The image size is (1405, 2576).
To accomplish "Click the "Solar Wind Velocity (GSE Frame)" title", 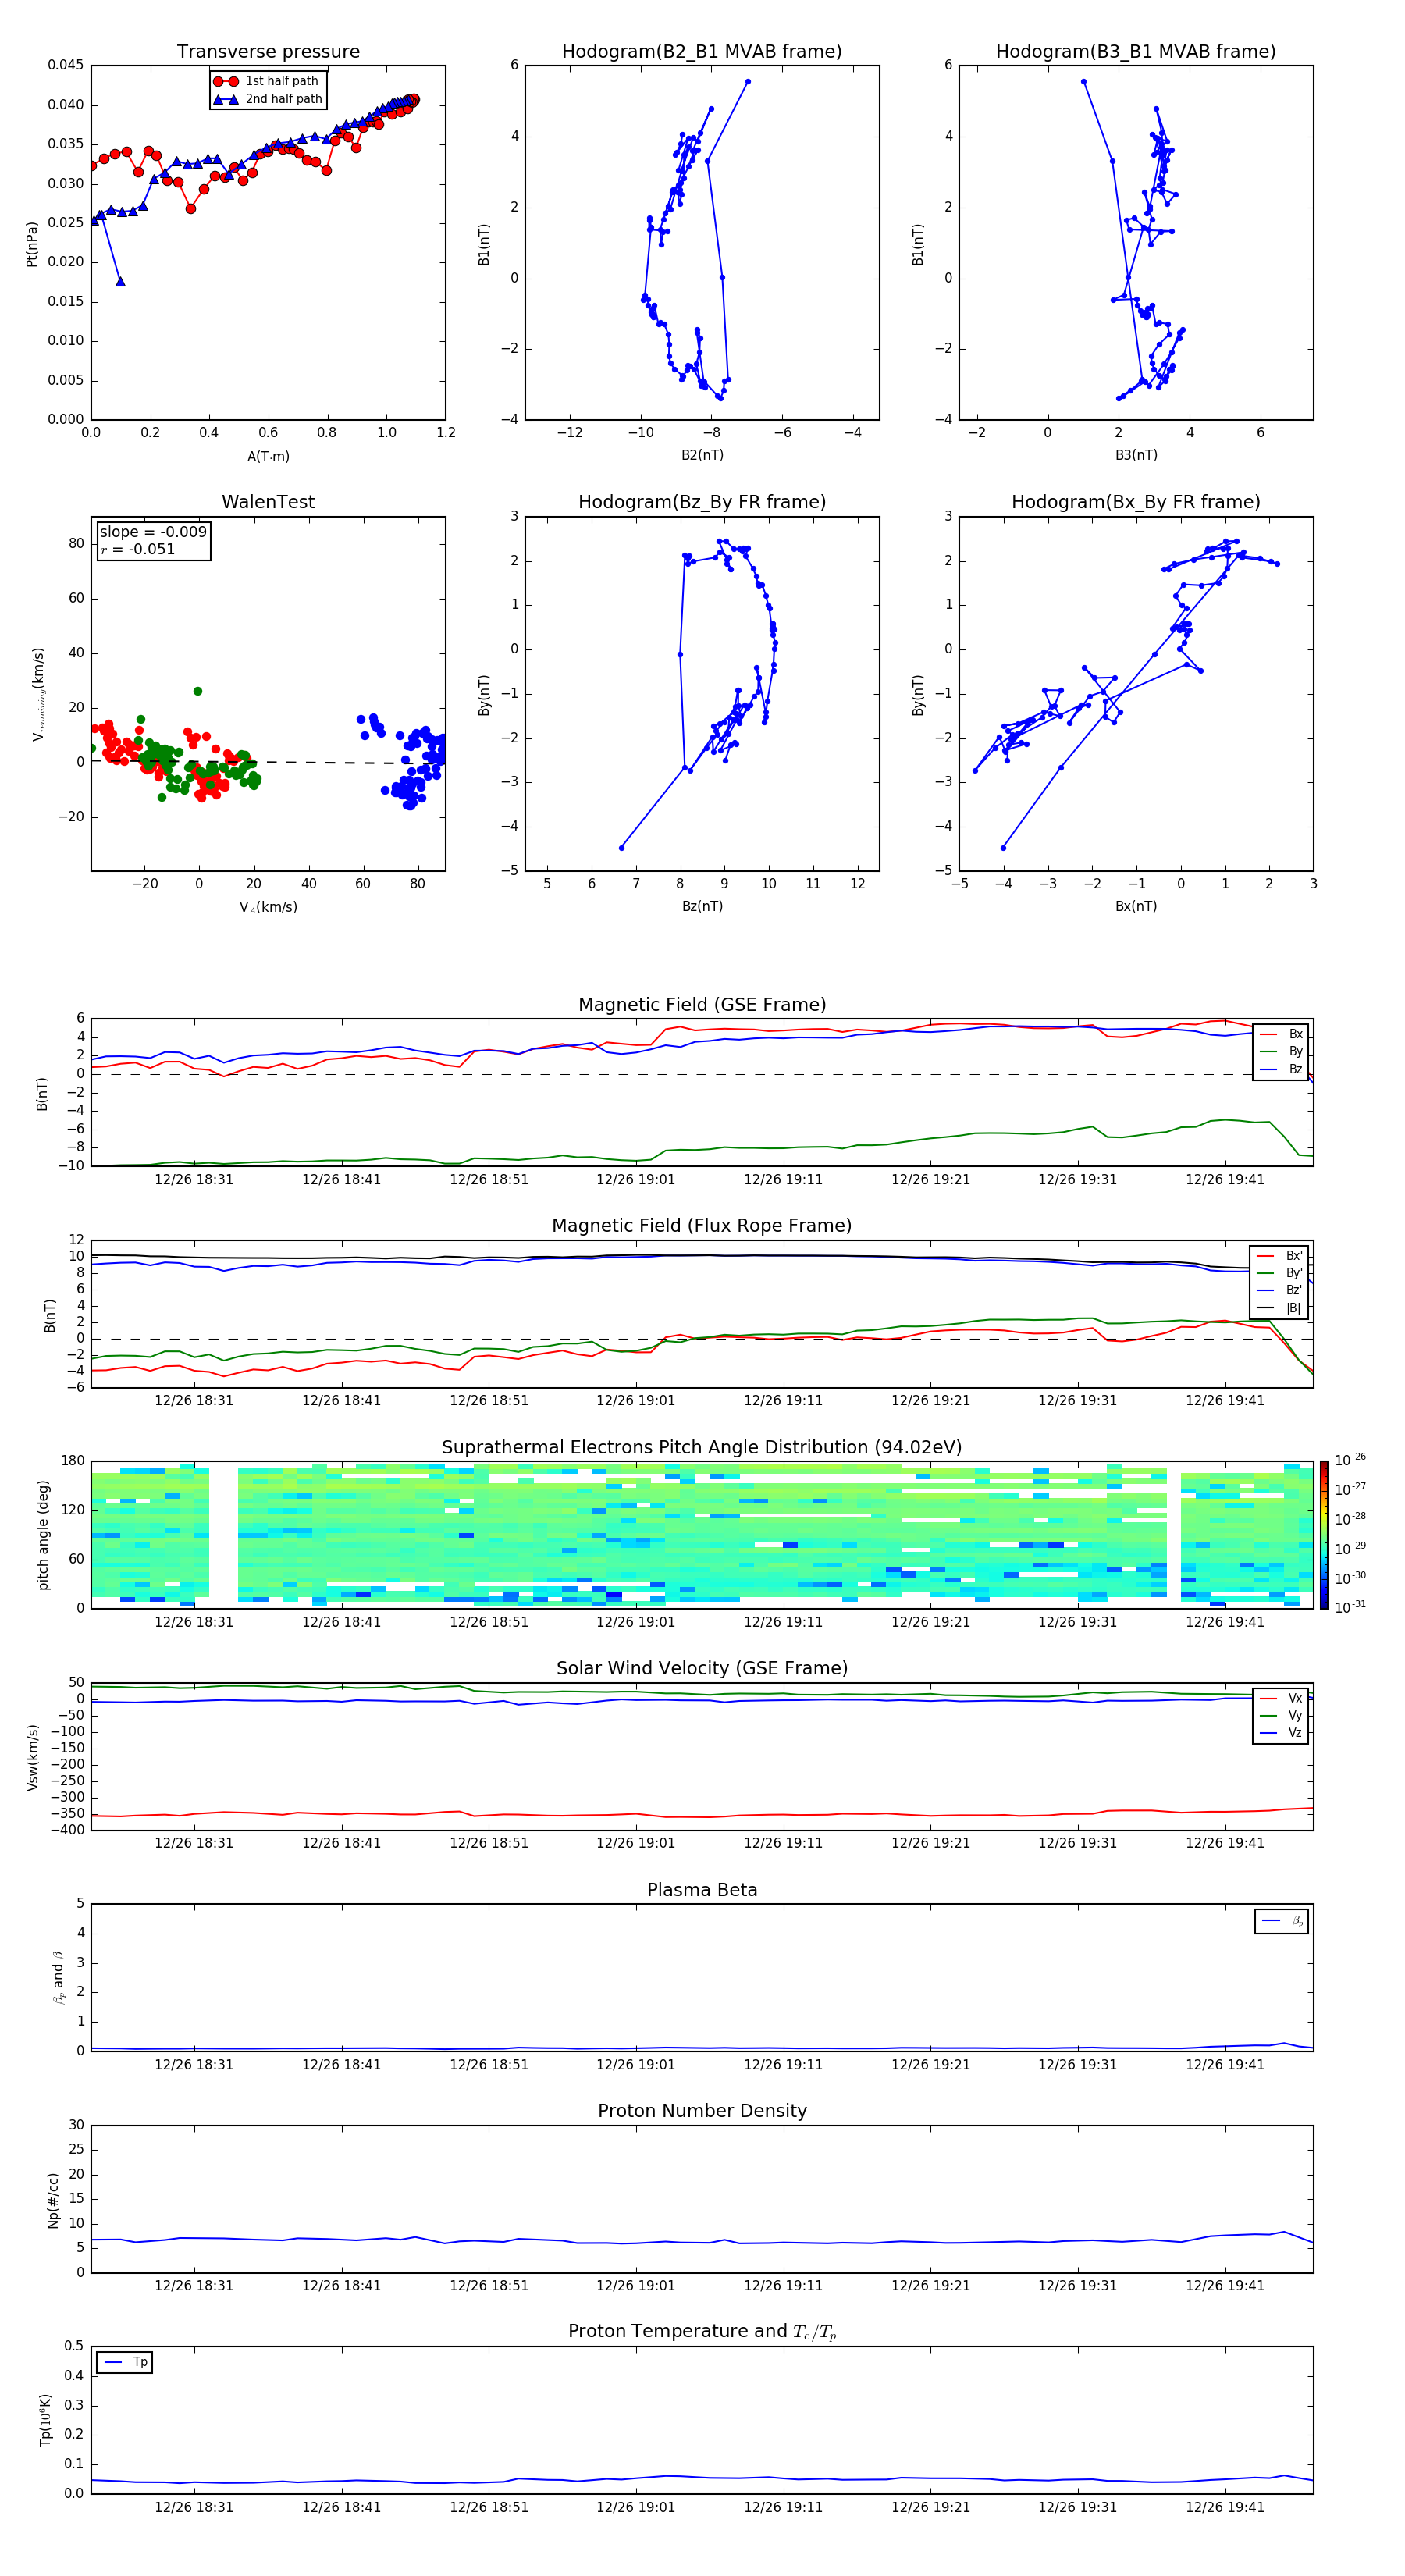I will (x=702, y=1669).
